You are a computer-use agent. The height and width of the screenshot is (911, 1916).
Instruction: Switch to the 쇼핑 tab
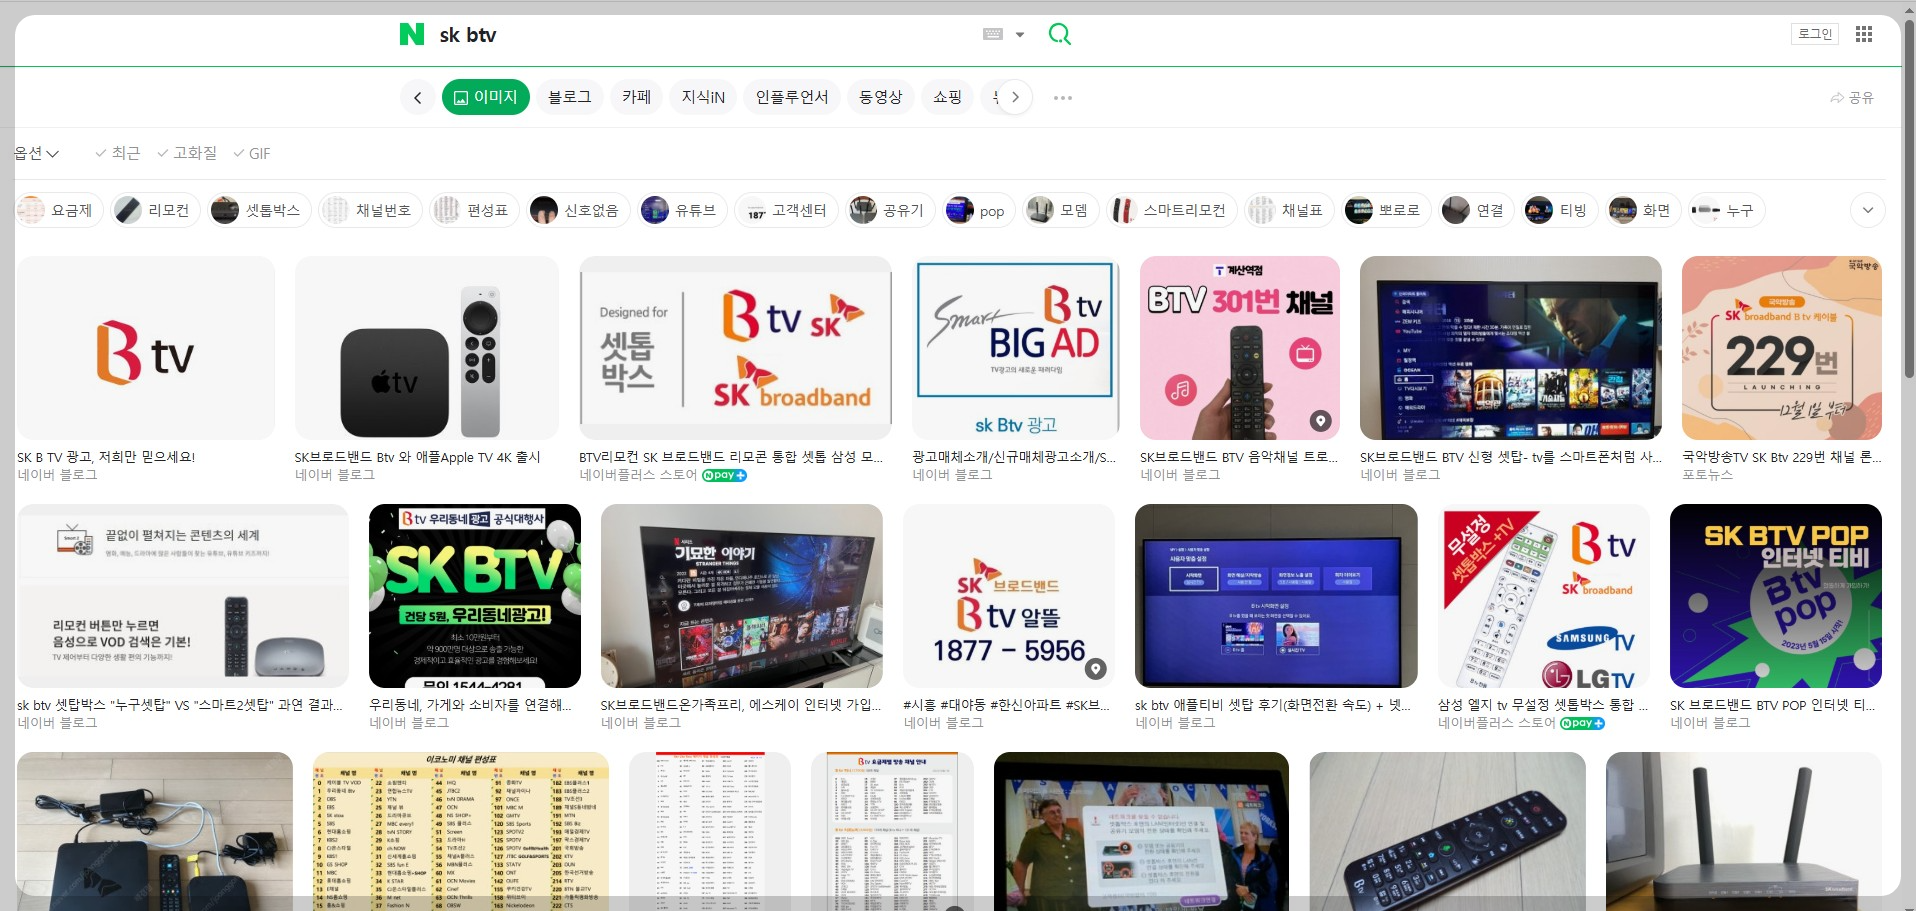(x=948, y=97)
